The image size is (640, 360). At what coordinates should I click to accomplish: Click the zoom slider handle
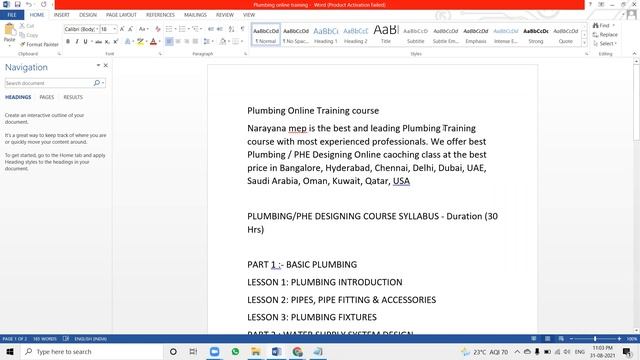pyautogui.click(x=595, y=339)
